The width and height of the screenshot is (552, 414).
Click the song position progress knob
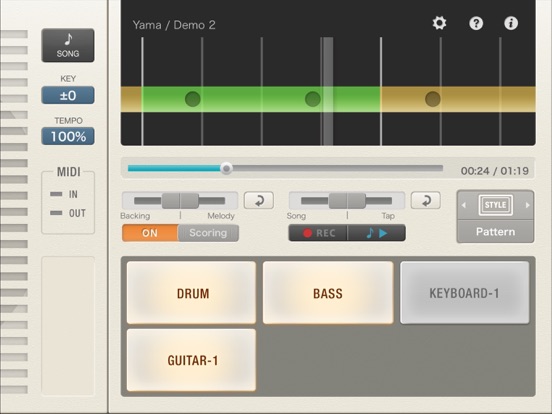click(x=226, y=169)
